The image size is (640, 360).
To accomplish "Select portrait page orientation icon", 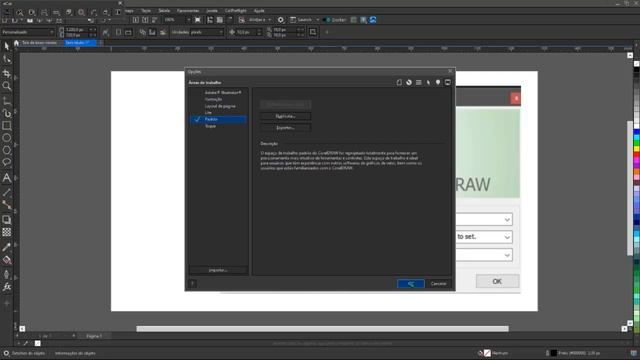I will pos(118,32).
